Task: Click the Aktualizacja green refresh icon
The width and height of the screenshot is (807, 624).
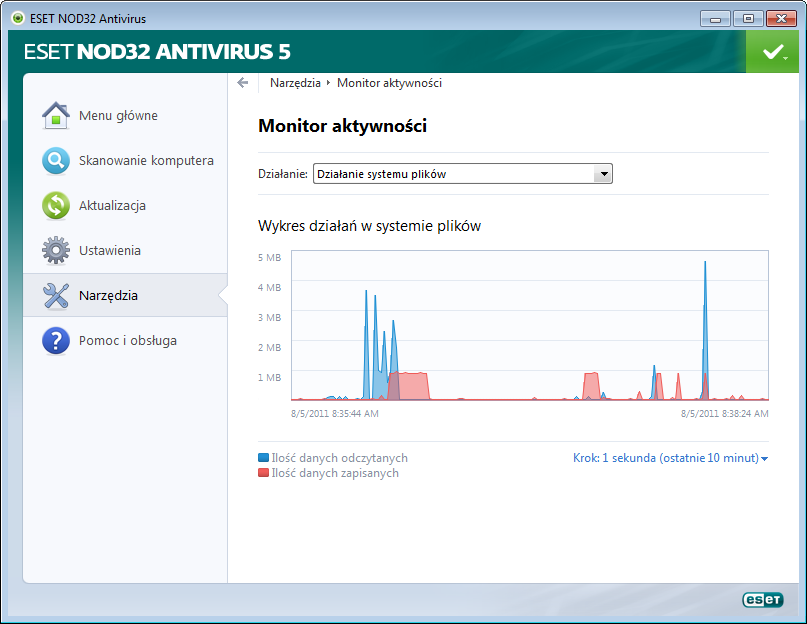Action: 56,205
